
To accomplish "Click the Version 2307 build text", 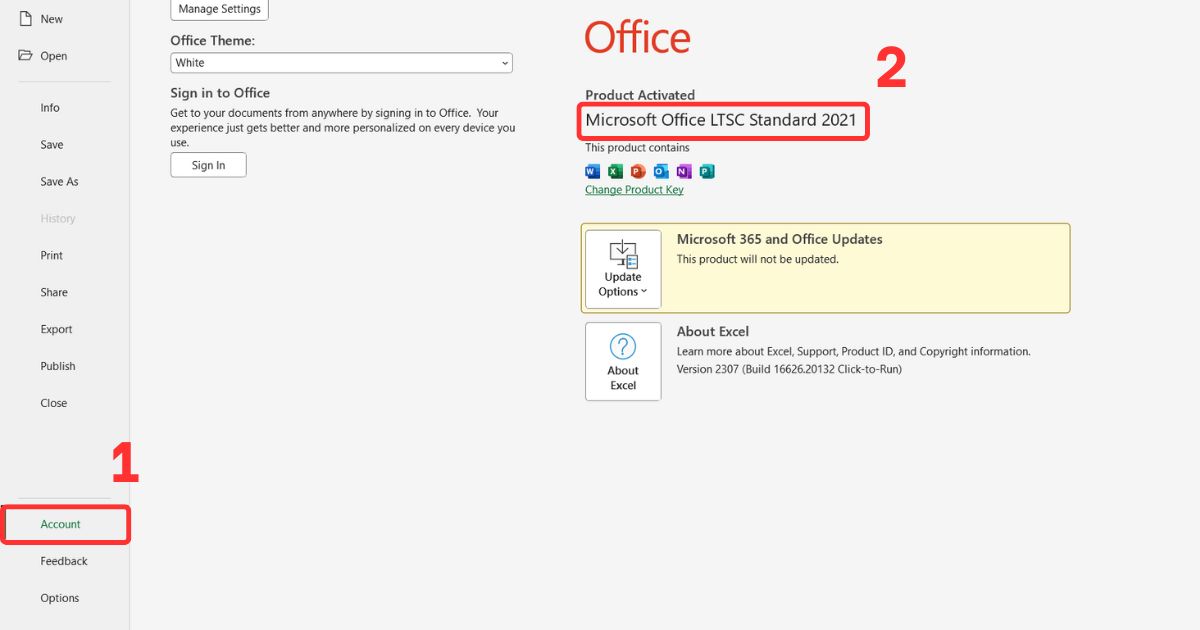I will pyautogui.click(x=789, y=369).
